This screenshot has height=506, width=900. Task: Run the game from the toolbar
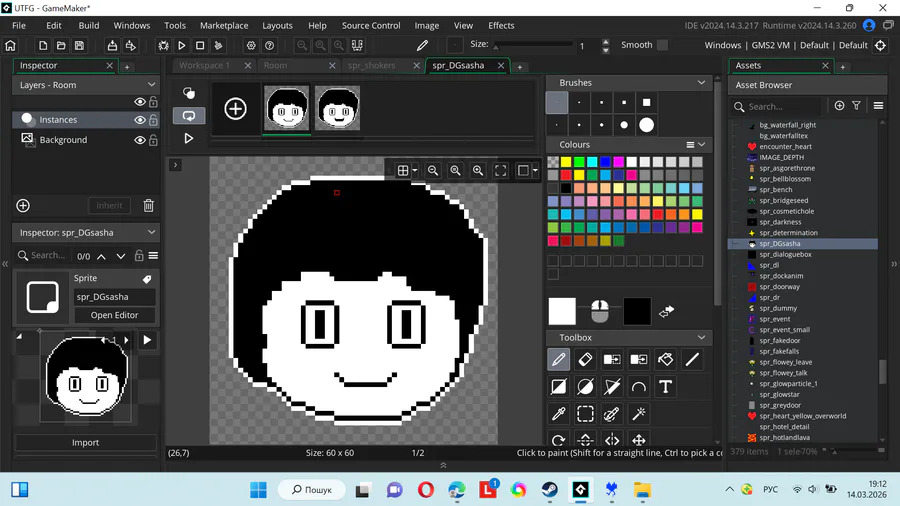(181, 45)
